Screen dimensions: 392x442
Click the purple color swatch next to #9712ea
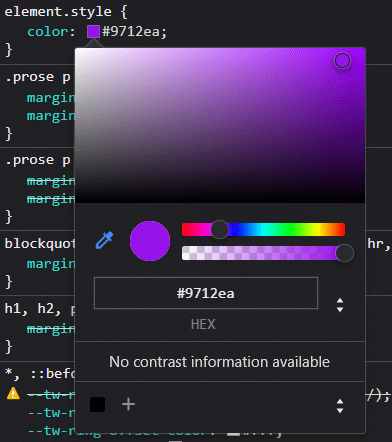pos(93,32)
